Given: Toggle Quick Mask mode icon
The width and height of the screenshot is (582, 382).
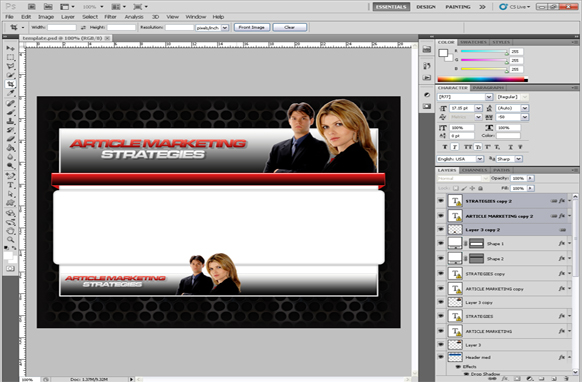Looking at the screenshot, I should click(10, 268).
